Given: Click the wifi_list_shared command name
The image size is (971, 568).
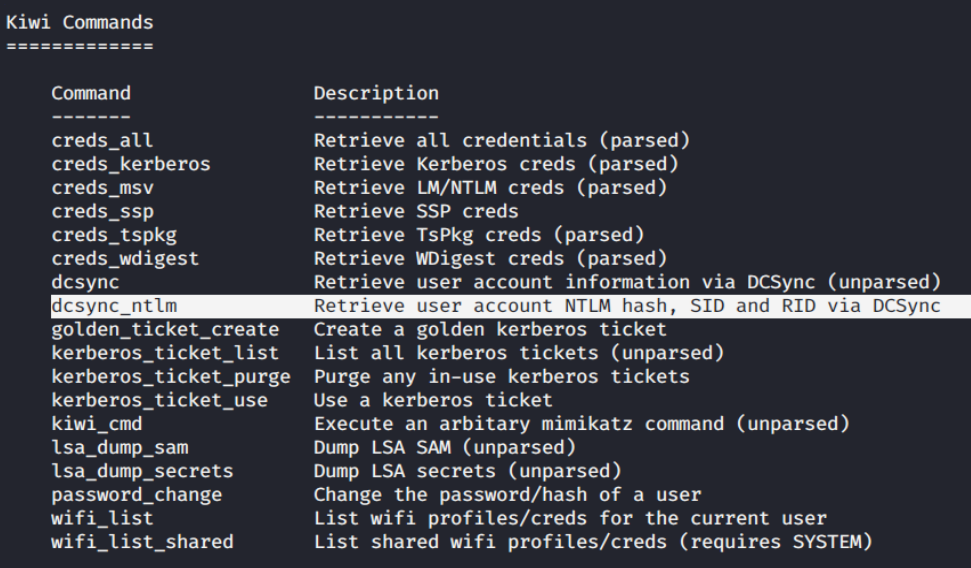Looking at the screenshot, I should click(x=142, y=542).
